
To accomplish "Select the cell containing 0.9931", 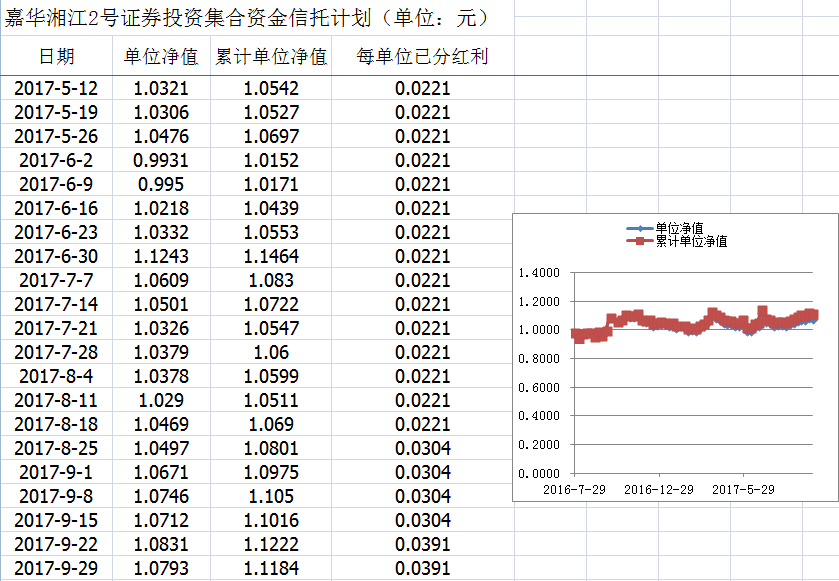I will (x=161, y=160).
